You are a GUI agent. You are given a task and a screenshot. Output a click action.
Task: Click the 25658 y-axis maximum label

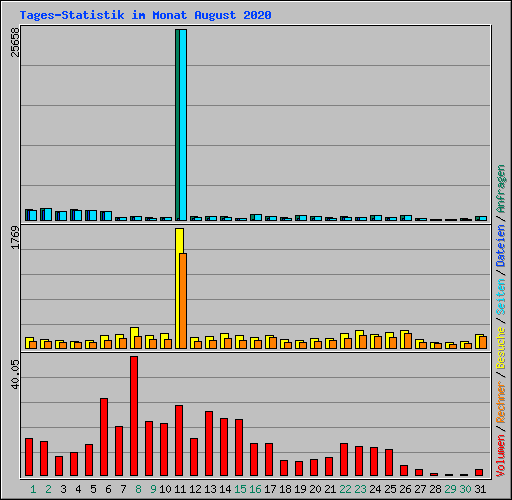point(15,42)
